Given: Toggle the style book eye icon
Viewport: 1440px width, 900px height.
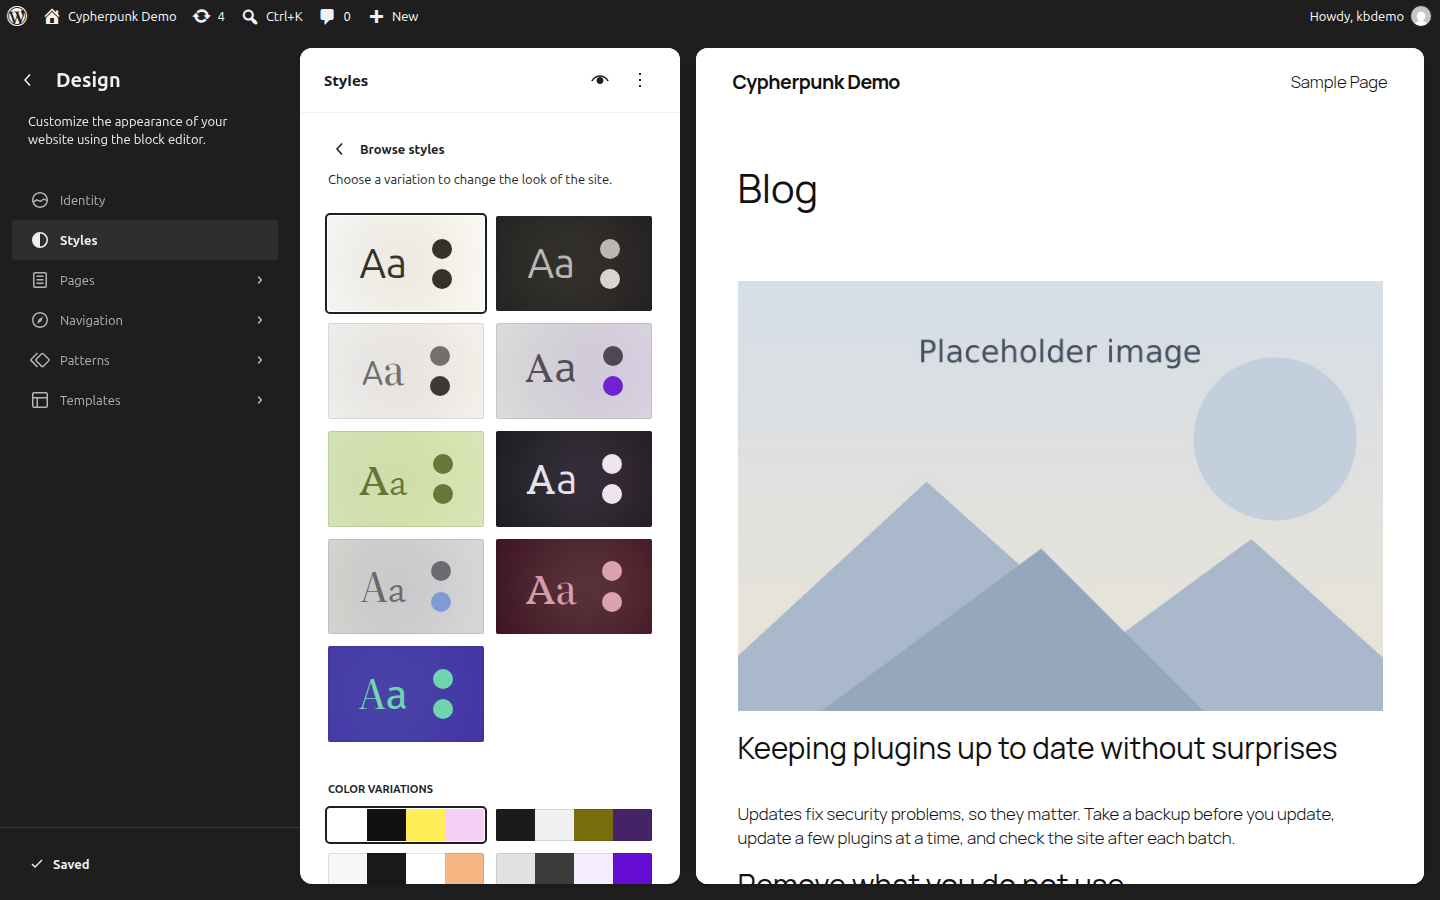Looking at the screenshot, I should 600,80.
